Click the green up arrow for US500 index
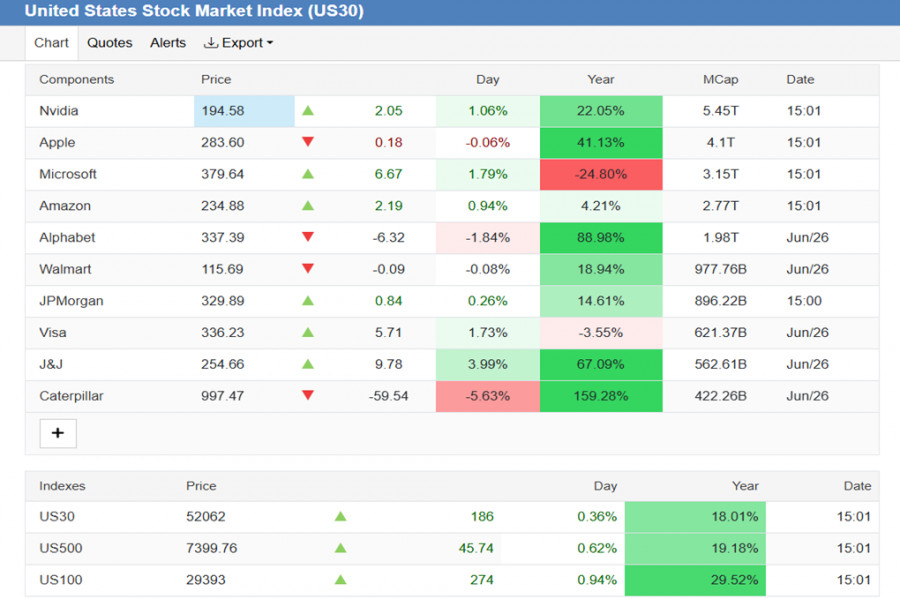The image size is (900, 599). [340, 548]
